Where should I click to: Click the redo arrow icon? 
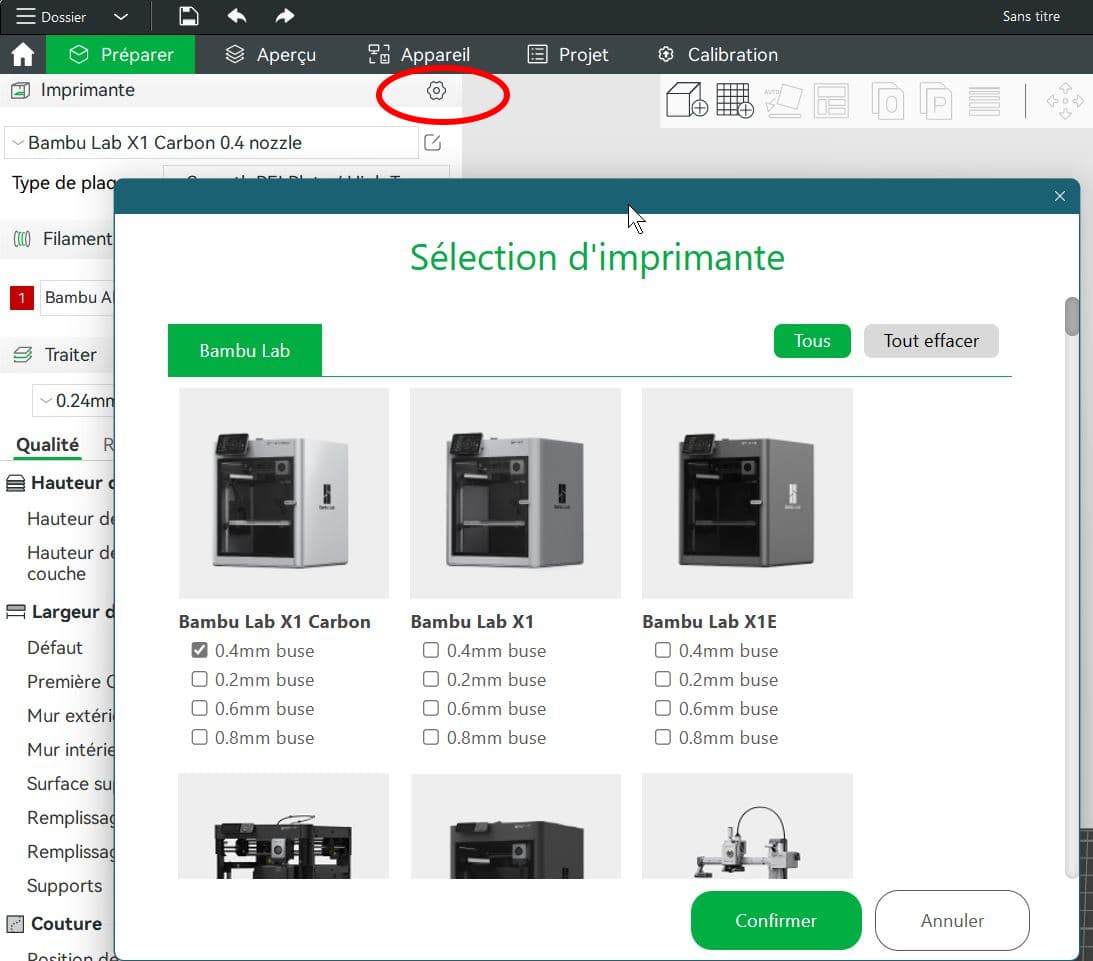pyautogui.click(x=285, y=16)
